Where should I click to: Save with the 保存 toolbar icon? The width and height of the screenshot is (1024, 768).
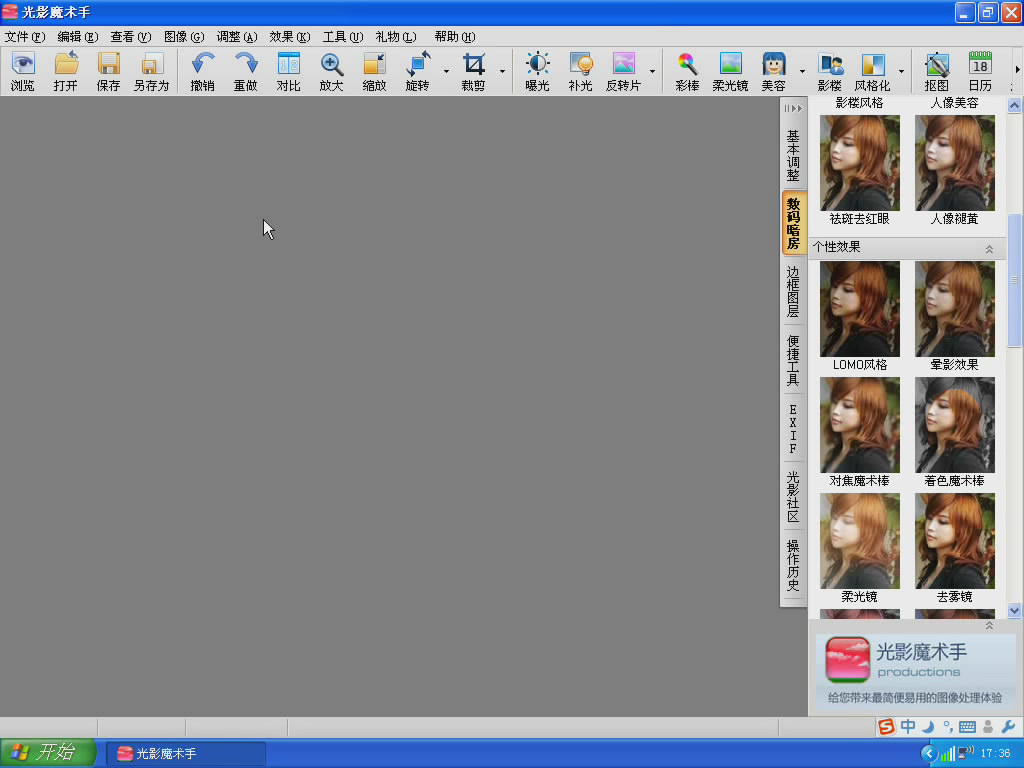108,71
